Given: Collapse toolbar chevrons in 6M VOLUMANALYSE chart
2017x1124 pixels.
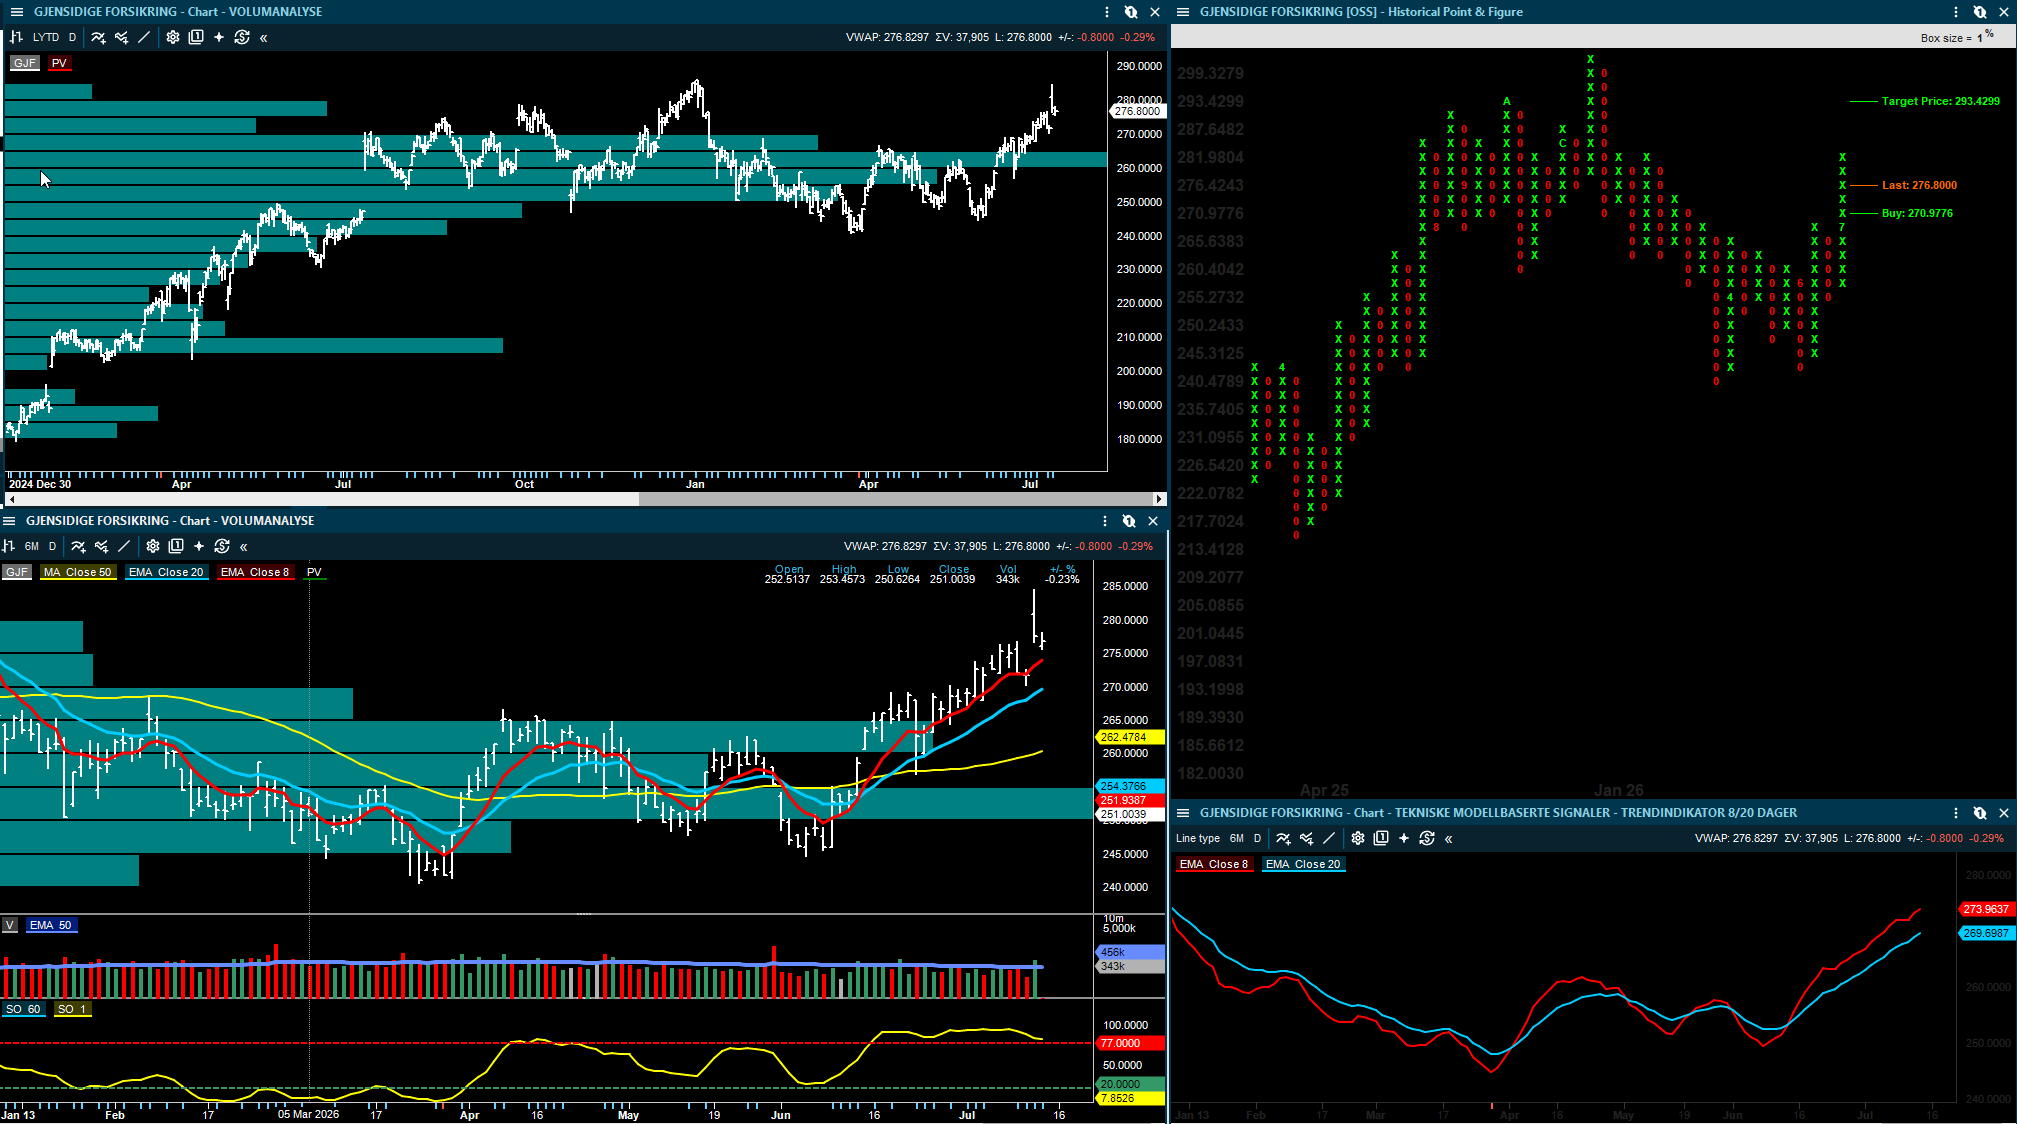Looking at the screenshot, I should click(244, 547).
